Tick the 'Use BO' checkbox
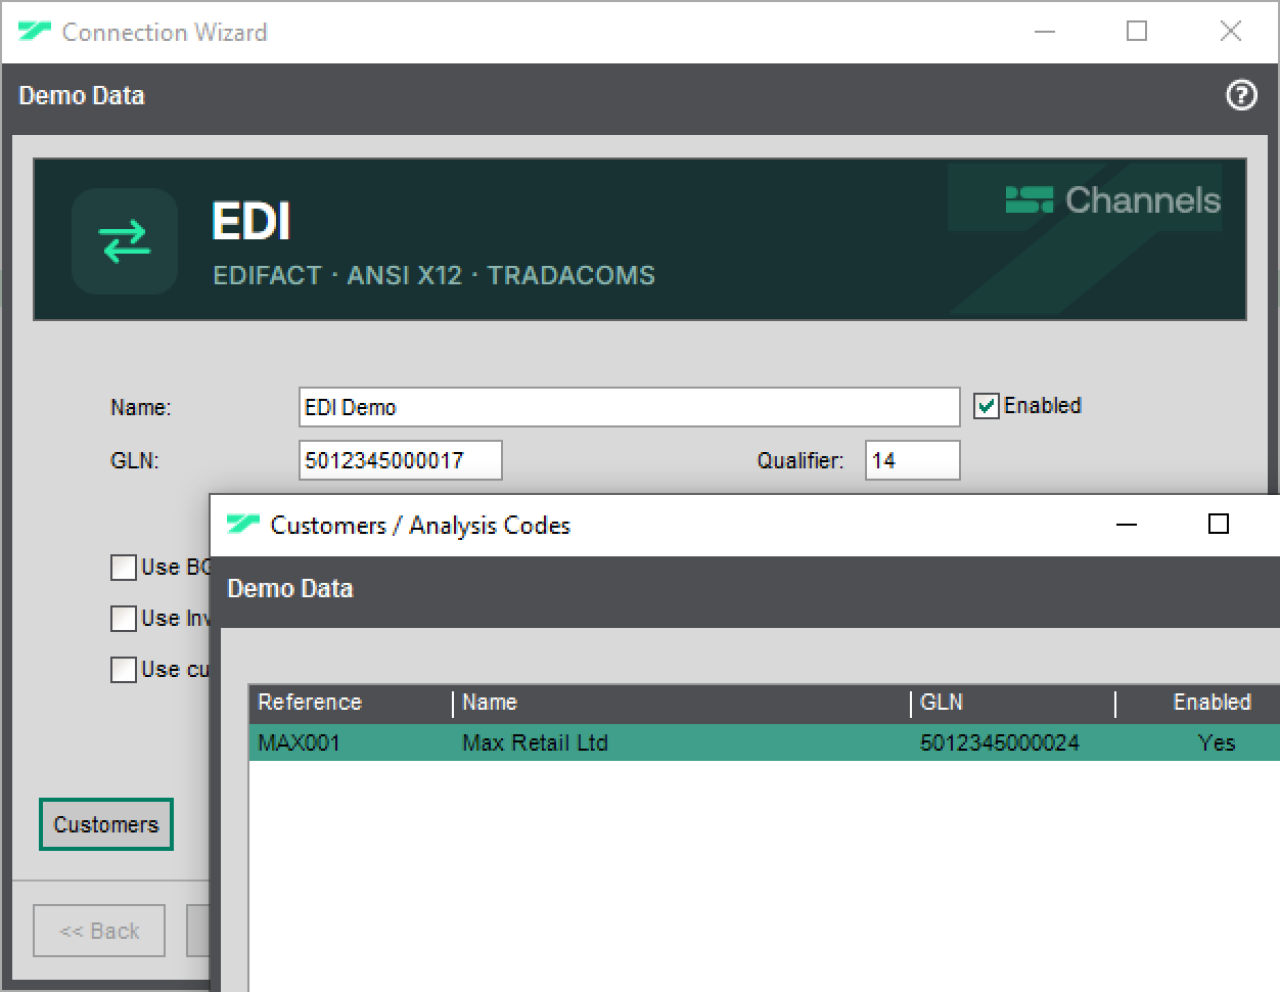The image size is (1280, 992). point(123,568)
